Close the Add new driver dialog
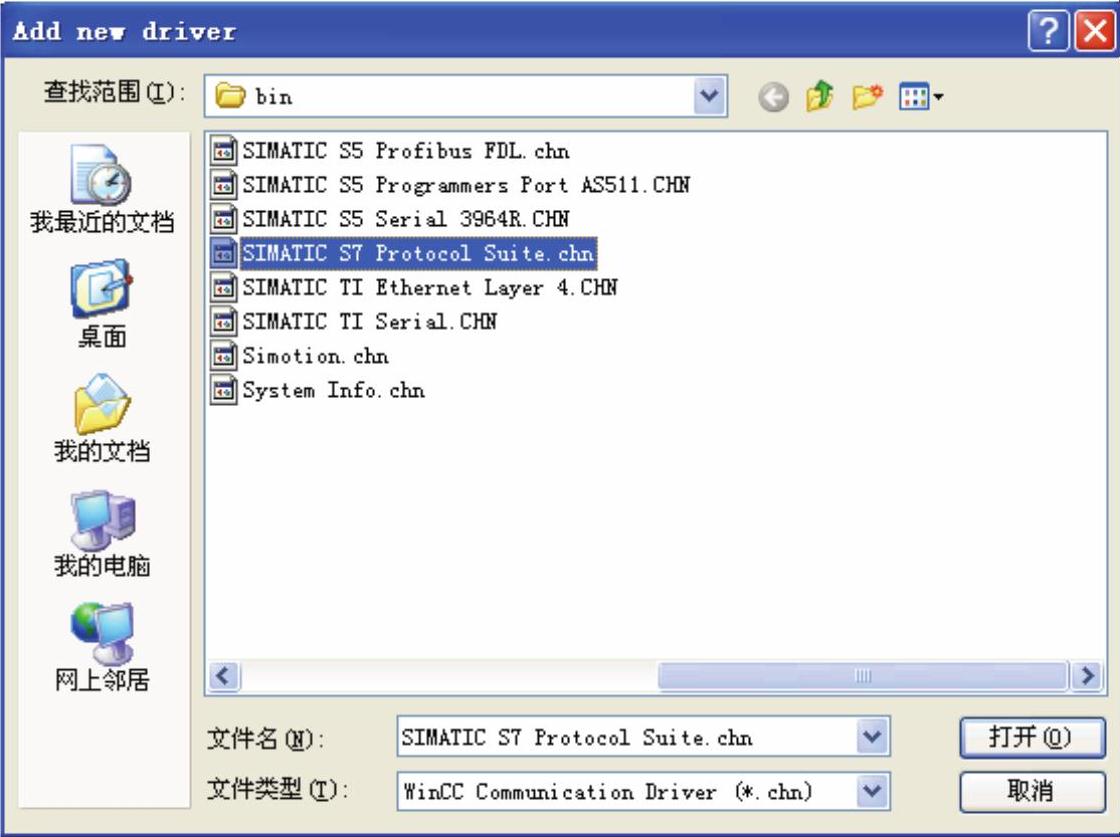The height and width of the screenshot is (837, 1120). coord(1094,31)
